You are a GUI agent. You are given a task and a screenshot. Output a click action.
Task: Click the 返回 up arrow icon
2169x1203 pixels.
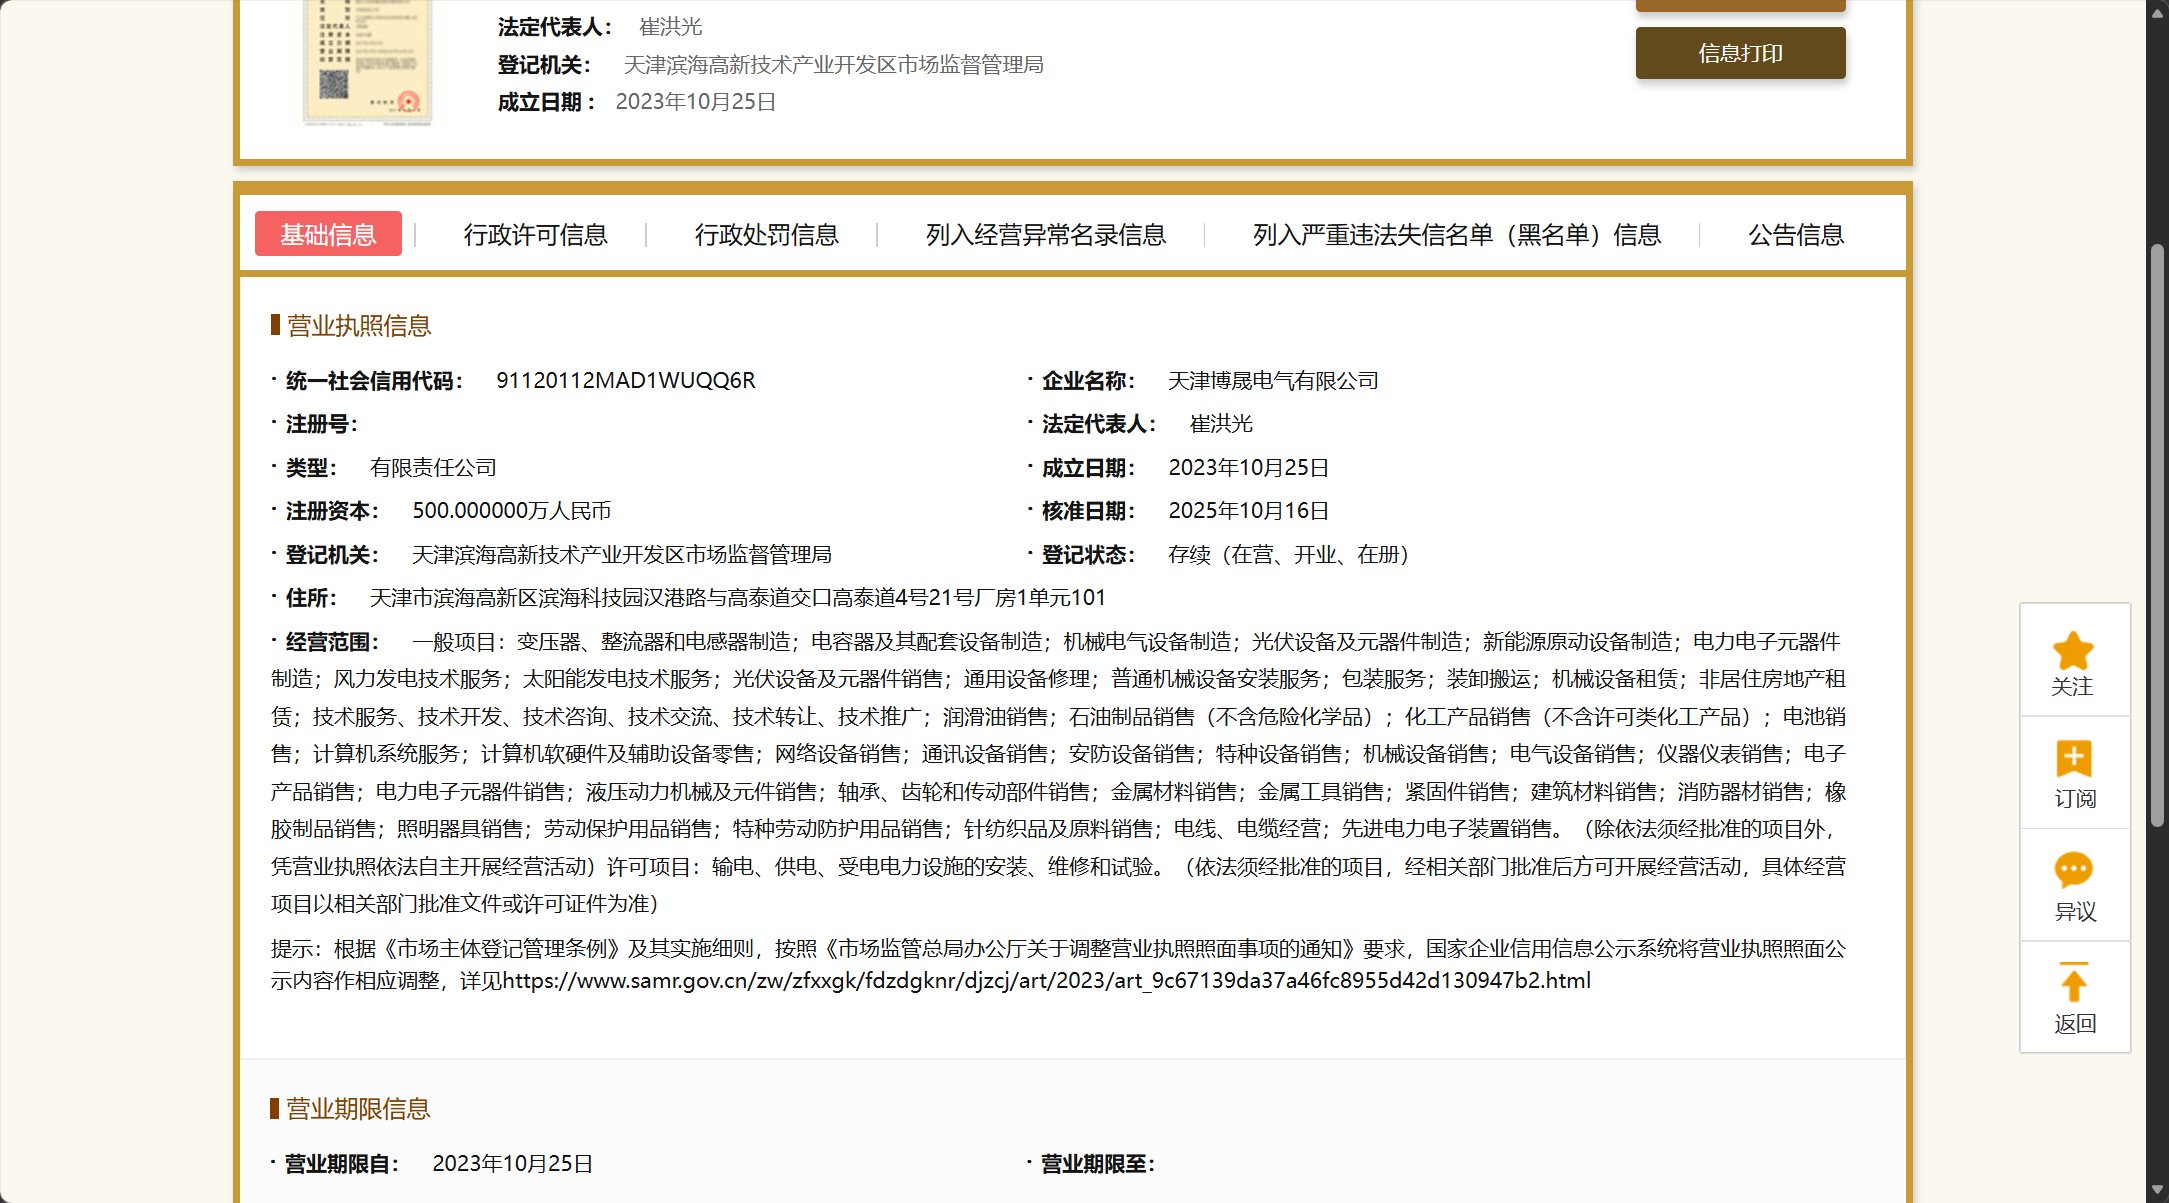(x=2073, y=983)
